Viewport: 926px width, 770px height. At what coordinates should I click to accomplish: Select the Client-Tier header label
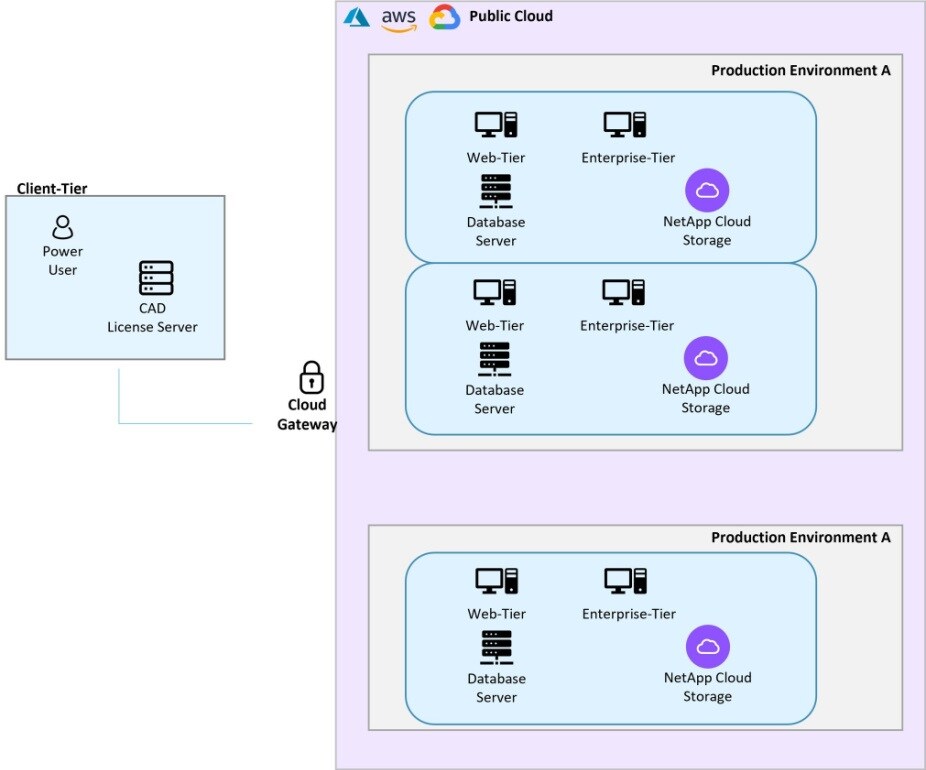click(51, 188)
